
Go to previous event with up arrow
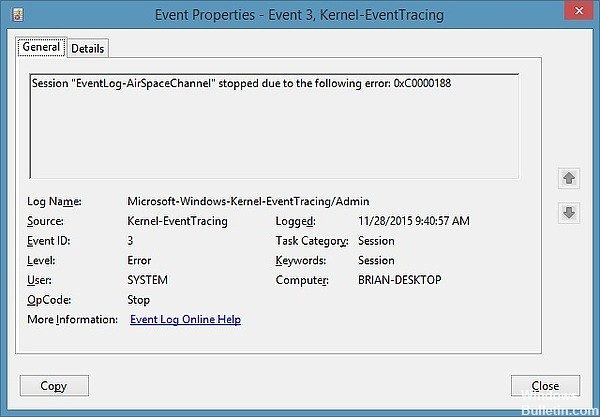point(569,178)
